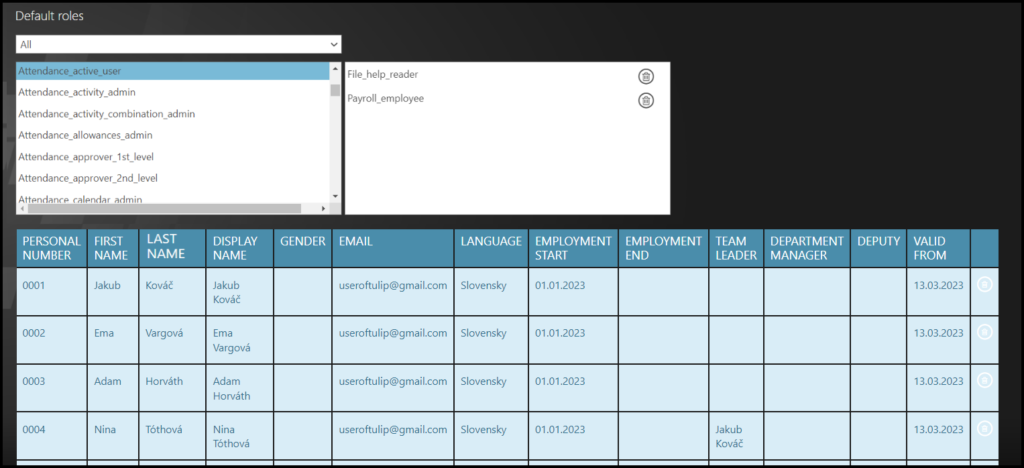Click delete icon in Jakub Kováč row
1024x468 pixels.
coord(984,285)
